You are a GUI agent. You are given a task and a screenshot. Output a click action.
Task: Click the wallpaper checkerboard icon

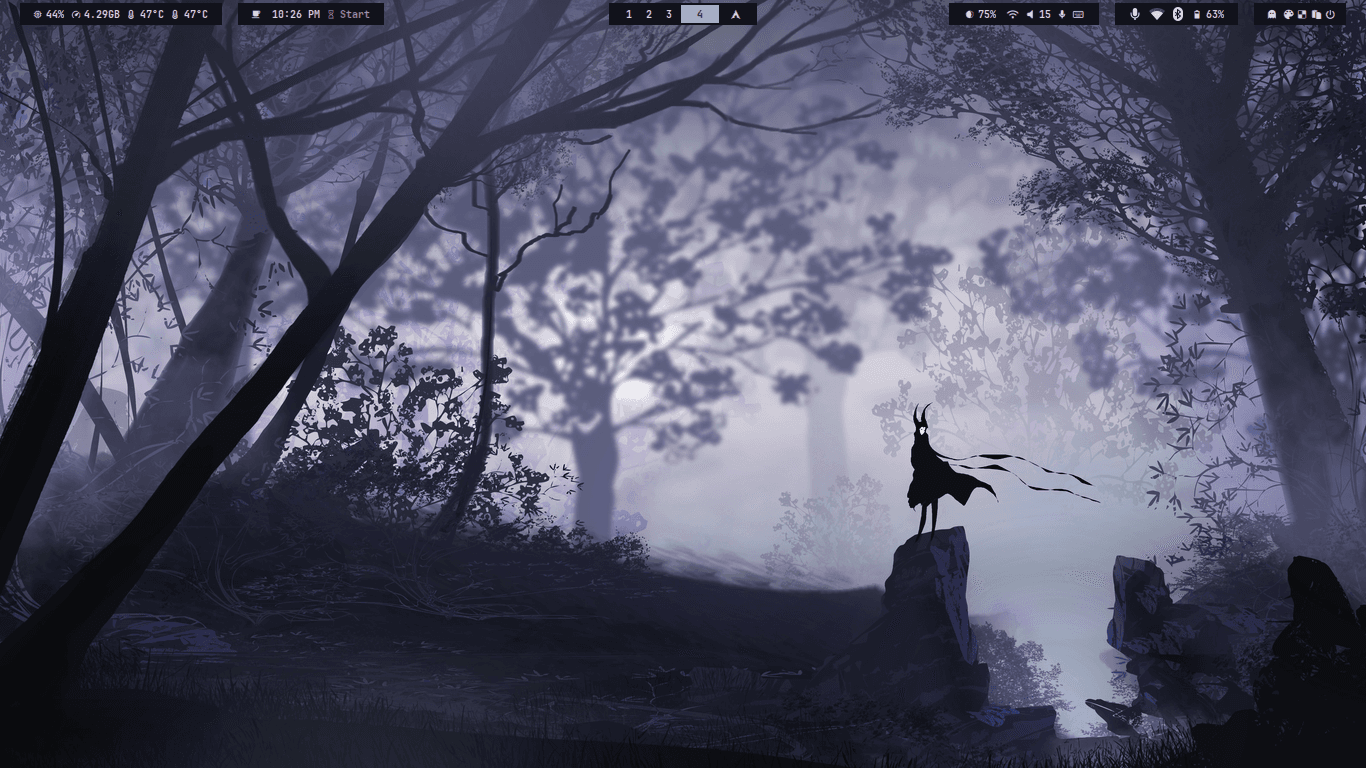click(1302, 14)
